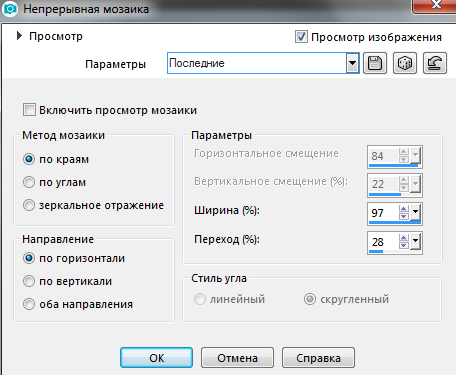Select the по углам mosaic method
This screenshot has width=456, height=375.
tap(29, 182)
